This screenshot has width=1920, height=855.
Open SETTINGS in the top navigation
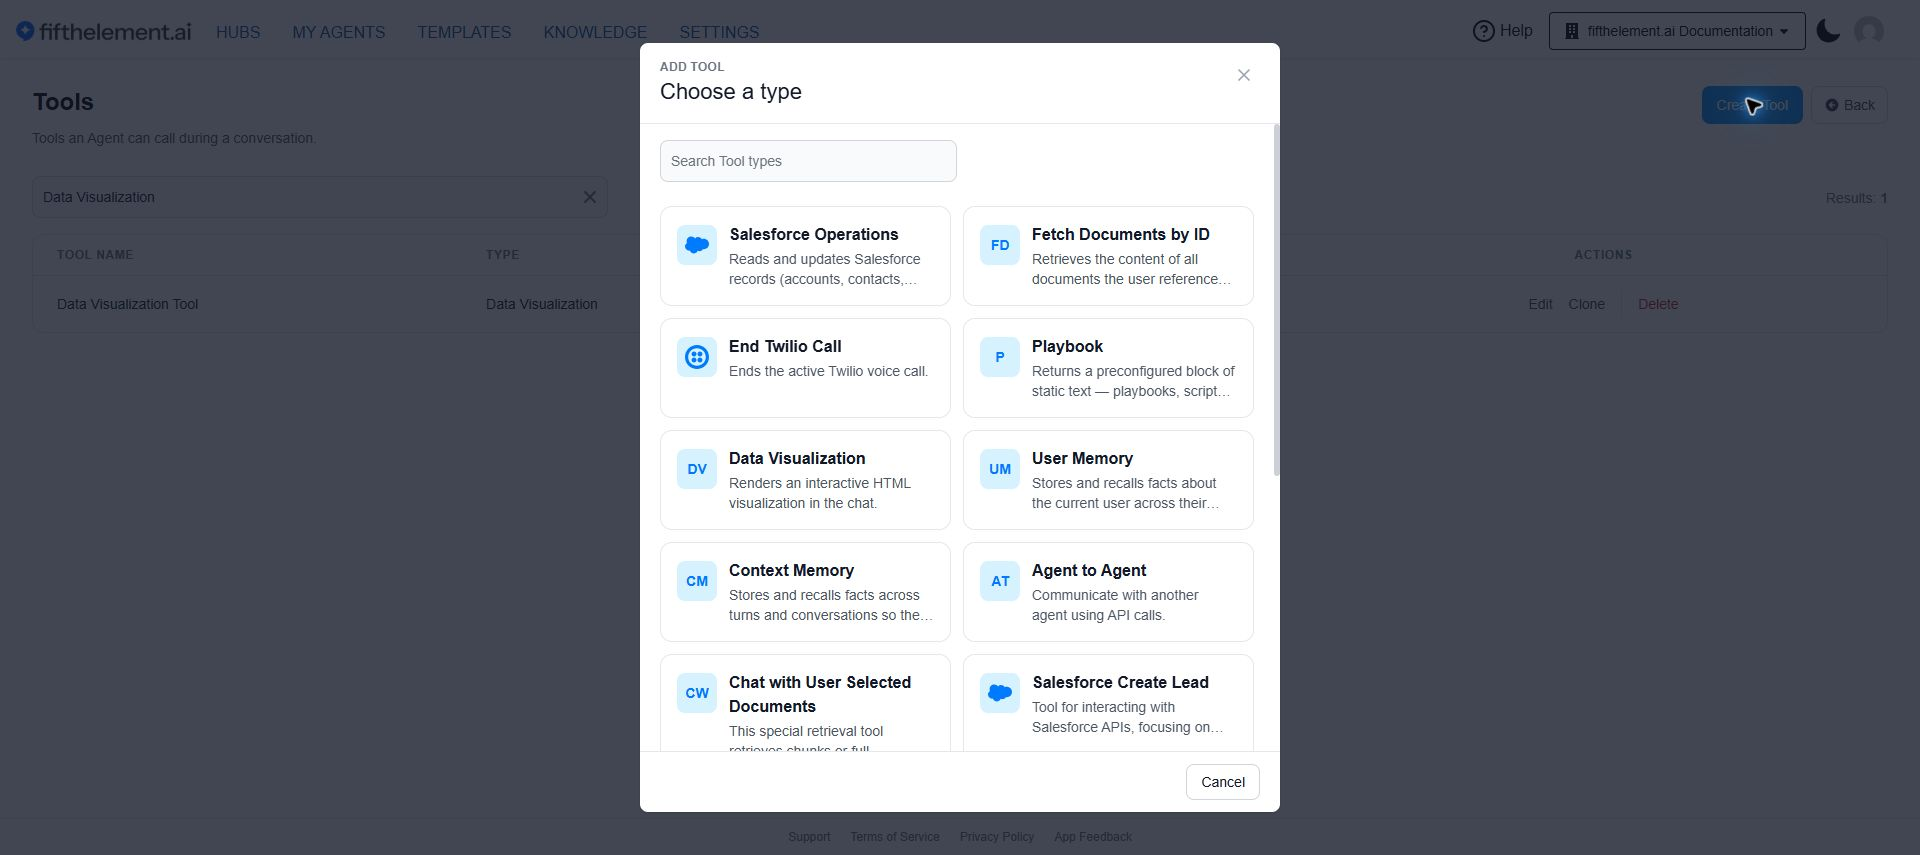(719, 32)
